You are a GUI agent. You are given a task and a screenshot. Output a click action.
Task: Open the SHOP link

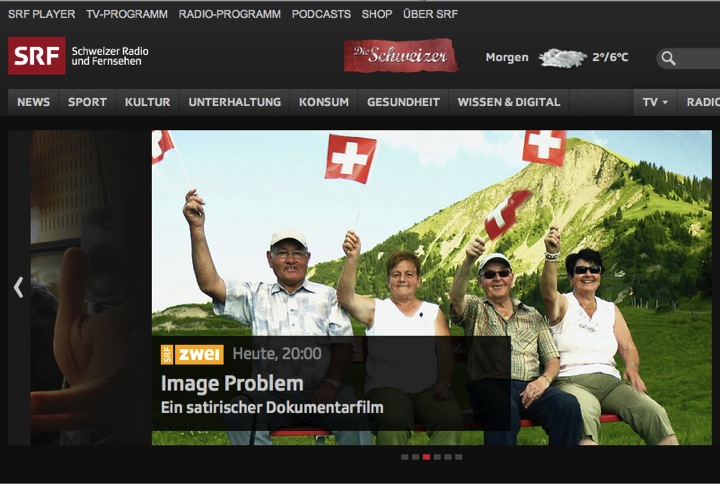(x=377, y=14)
